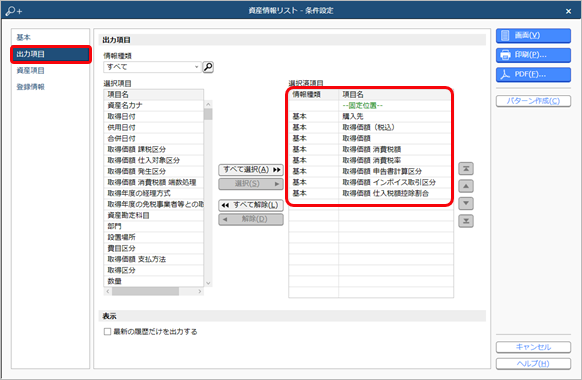This screenshot has width=582, height=380.
Task: Click the search-plus icon in title bar
Action: (x=14, y=11)
